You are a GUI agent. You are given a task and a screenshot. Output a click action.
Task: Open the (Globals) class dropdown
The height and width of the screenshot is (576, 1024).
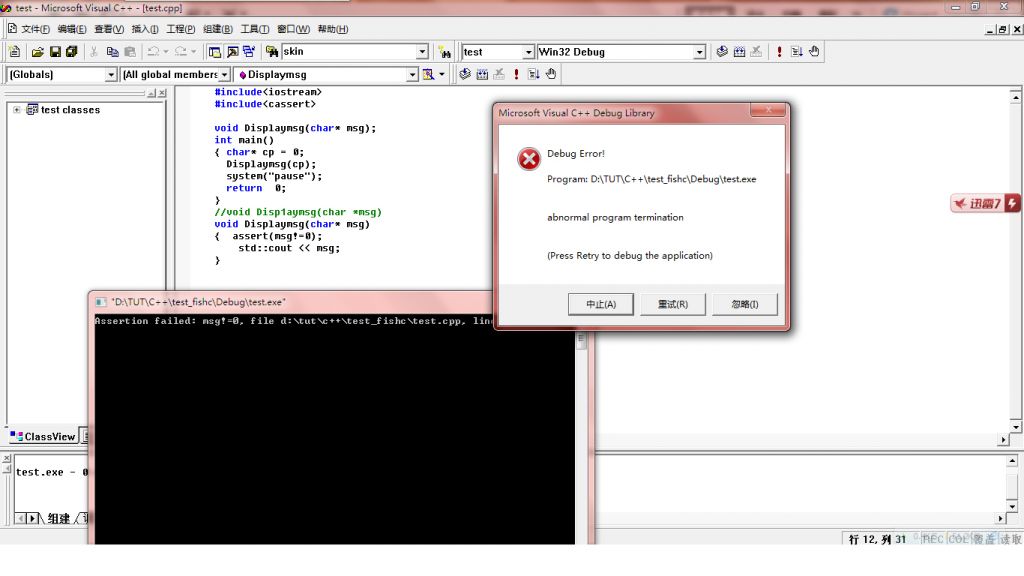[111, 75]
